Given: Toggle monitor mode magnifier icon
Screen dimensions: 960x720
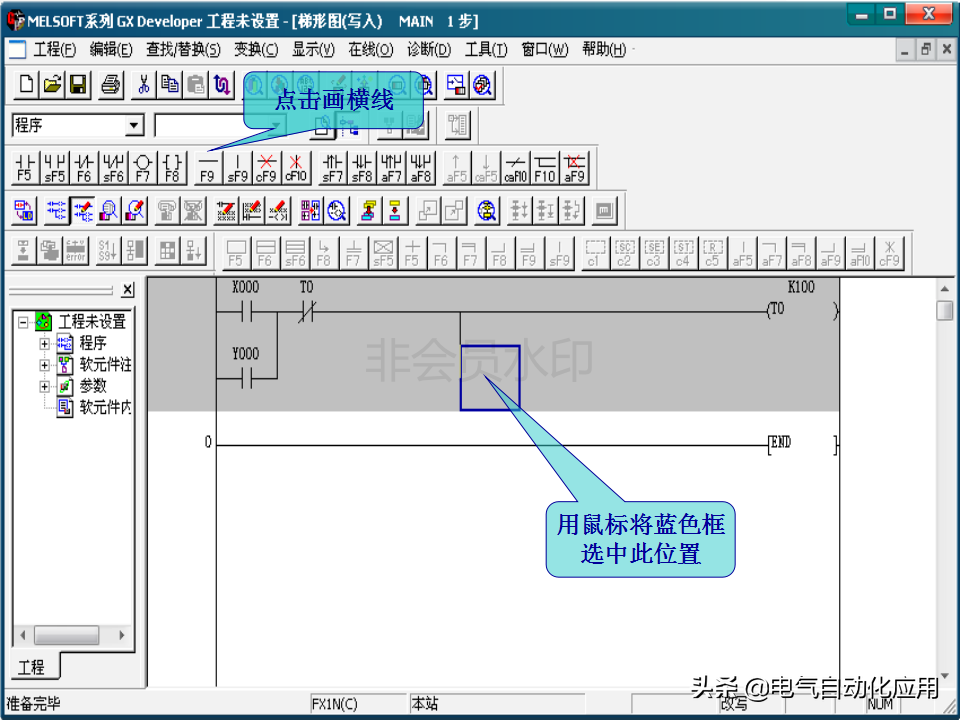Looking at the screenshot, I should coord(108,211).
